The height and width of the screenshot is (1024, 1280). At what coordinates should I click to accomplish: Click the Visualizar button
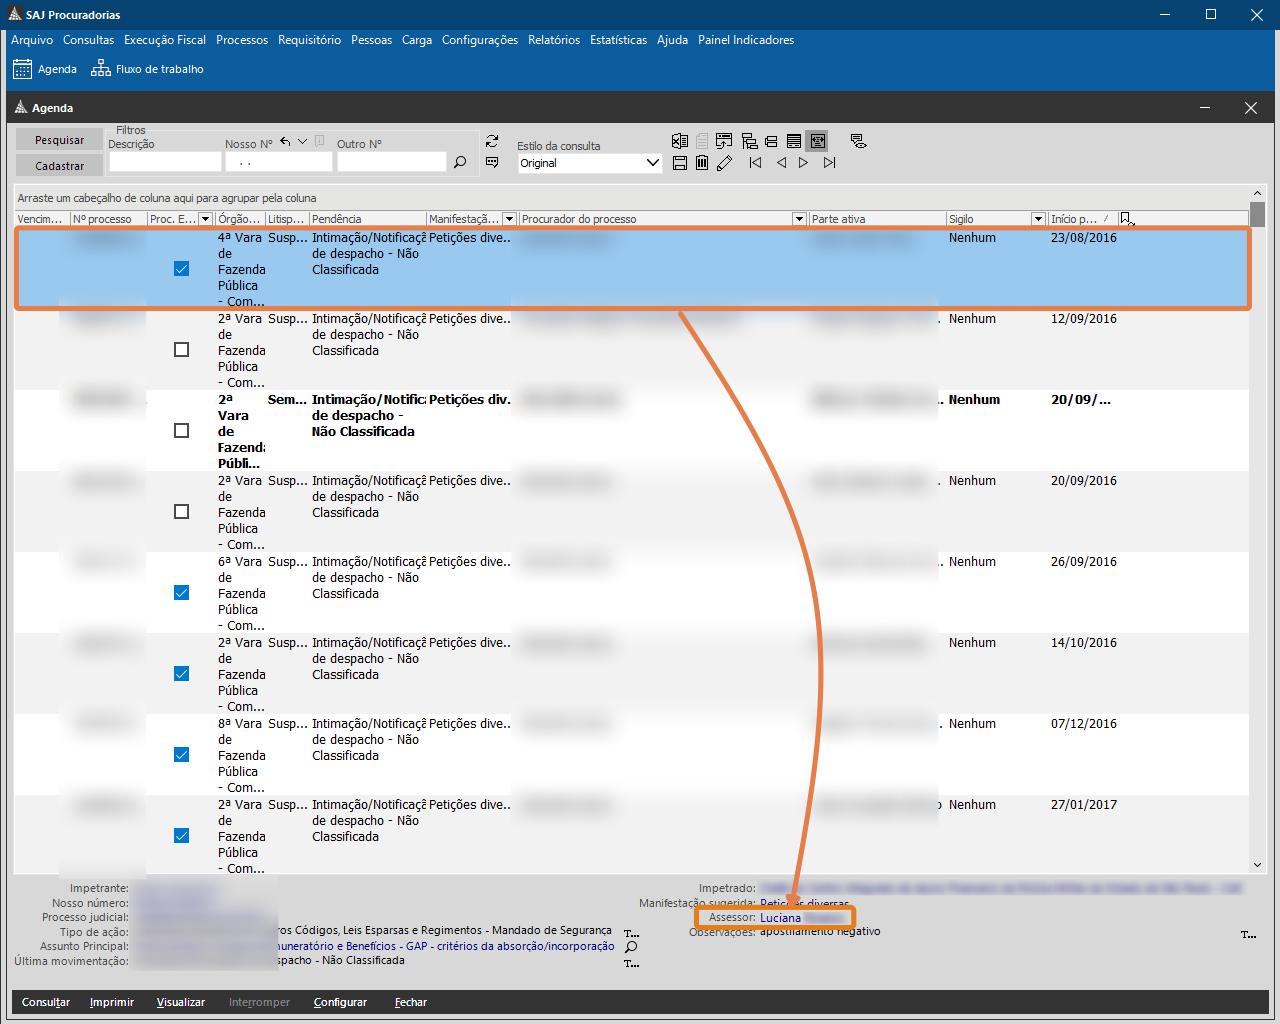pos(181,1002)
